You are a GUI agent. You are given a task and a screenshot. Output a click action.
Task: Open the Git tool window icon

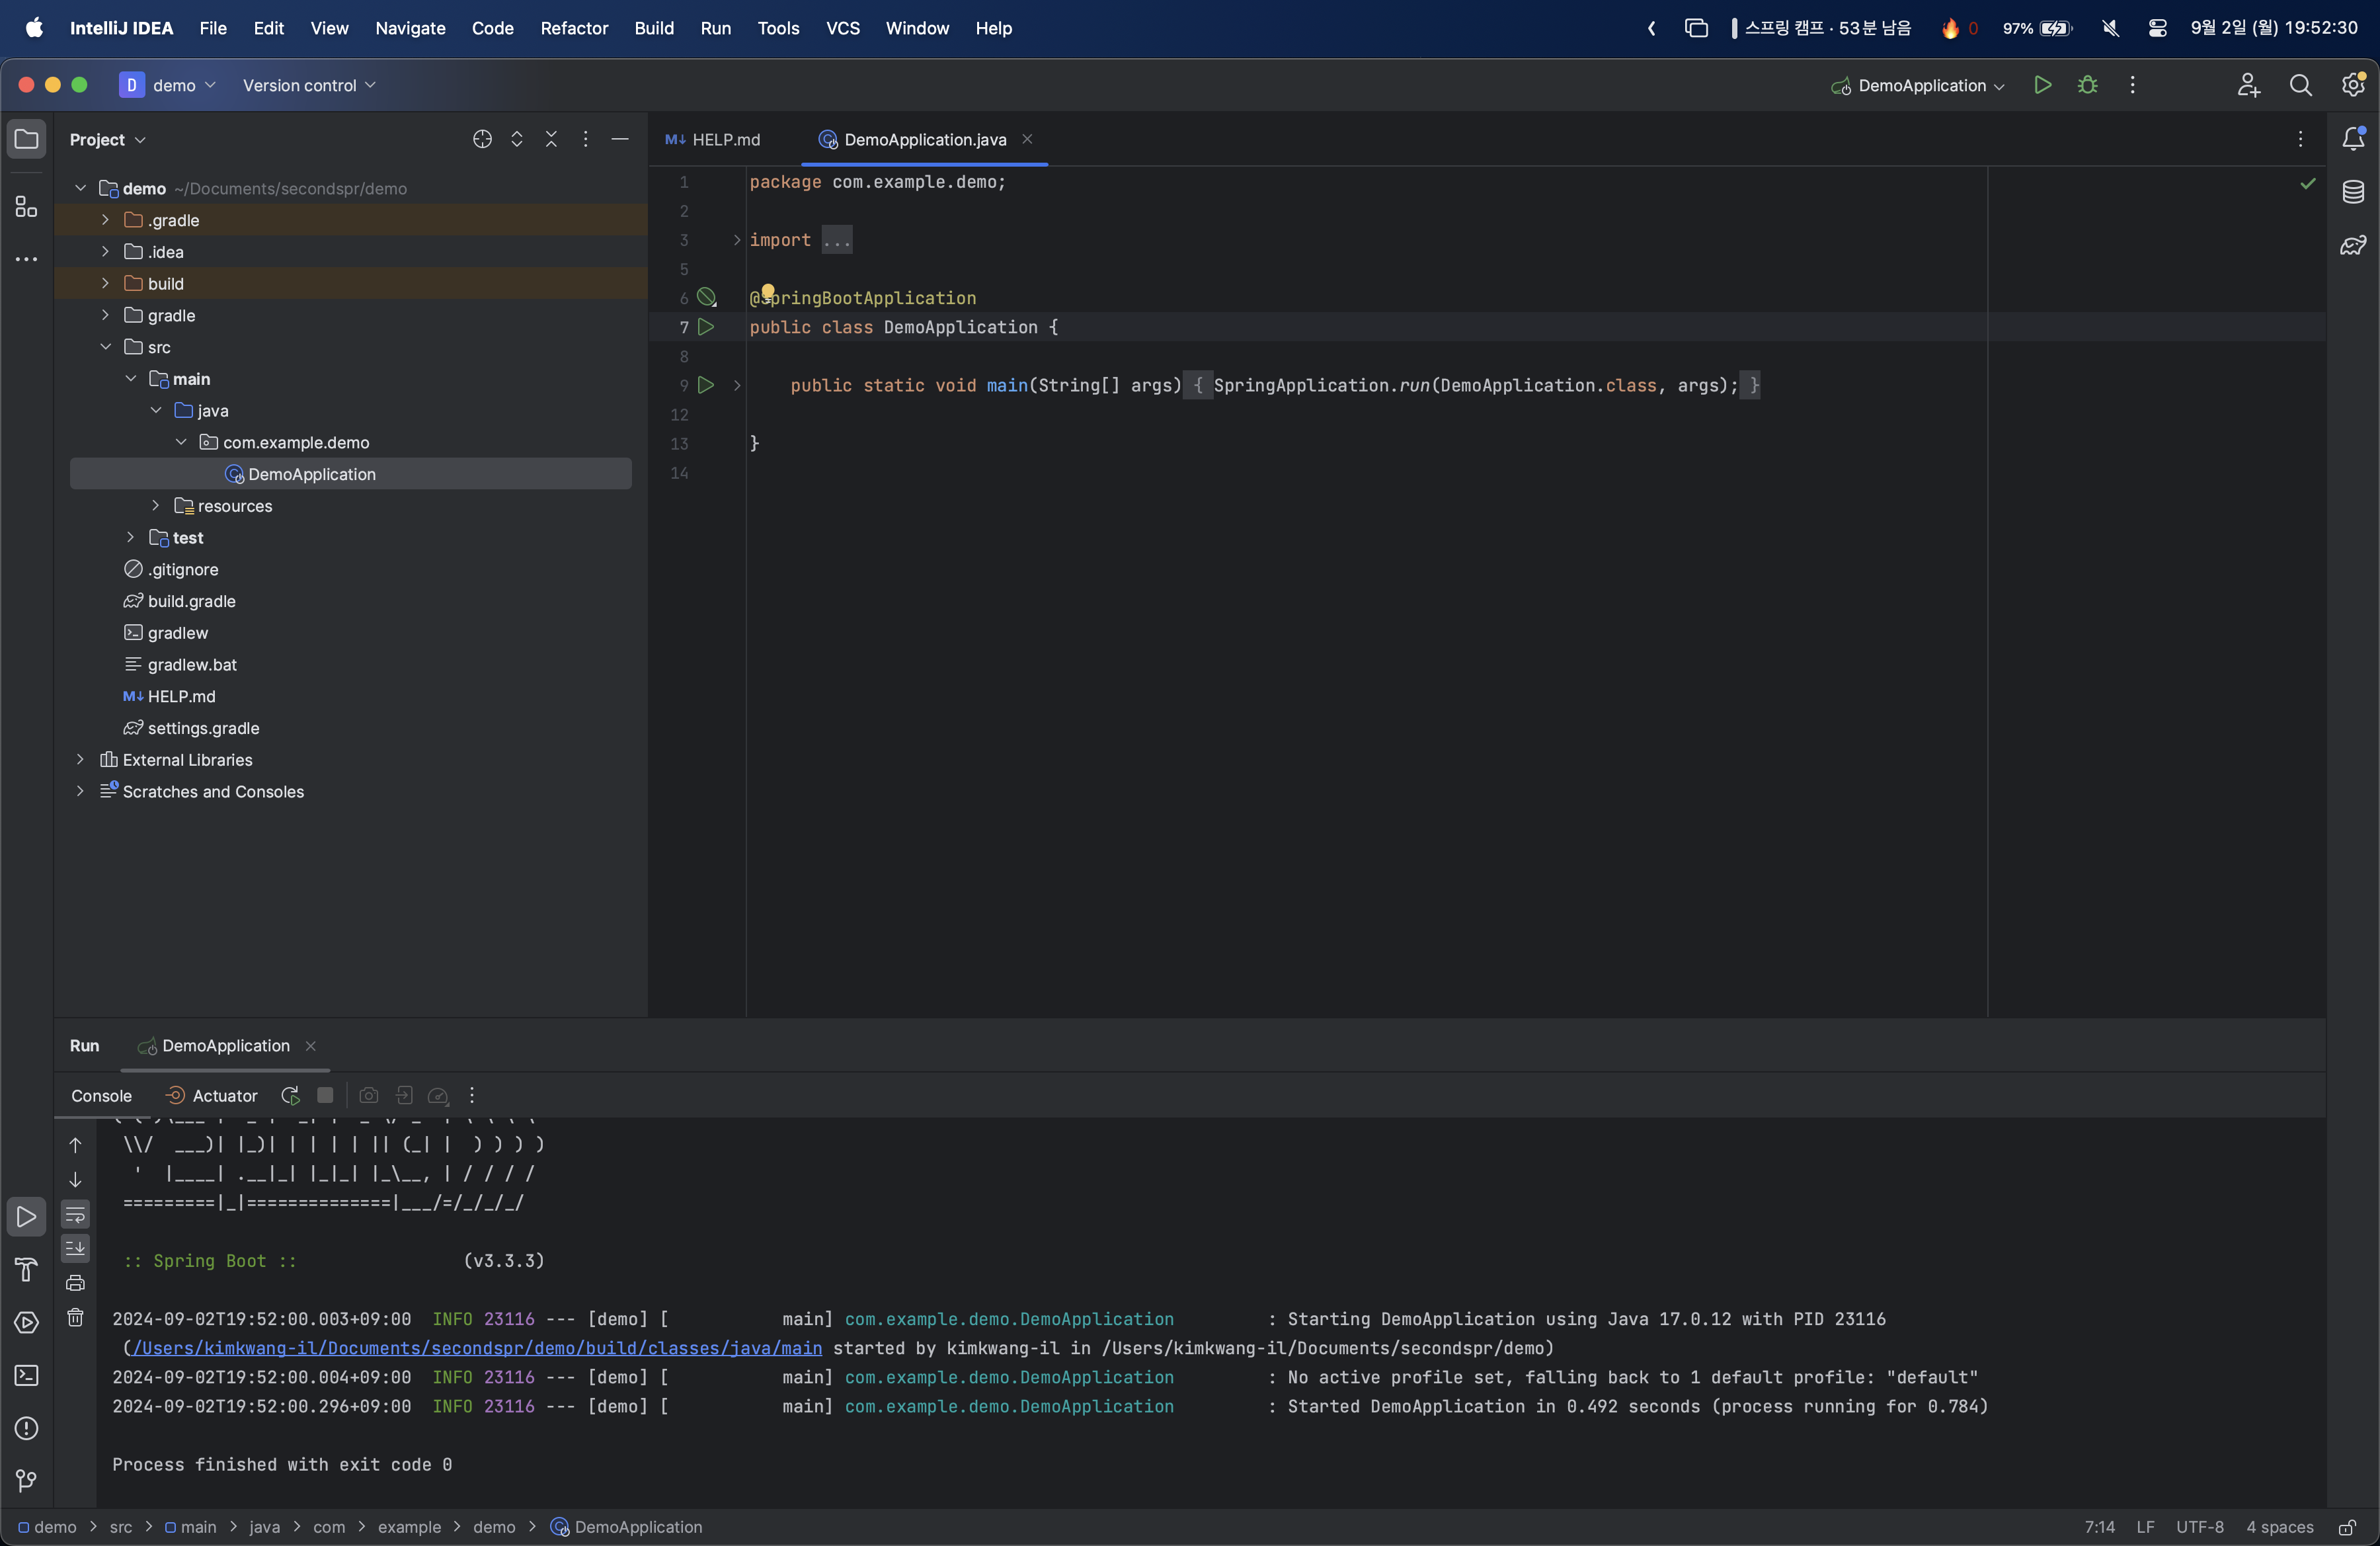[27, 1480]
